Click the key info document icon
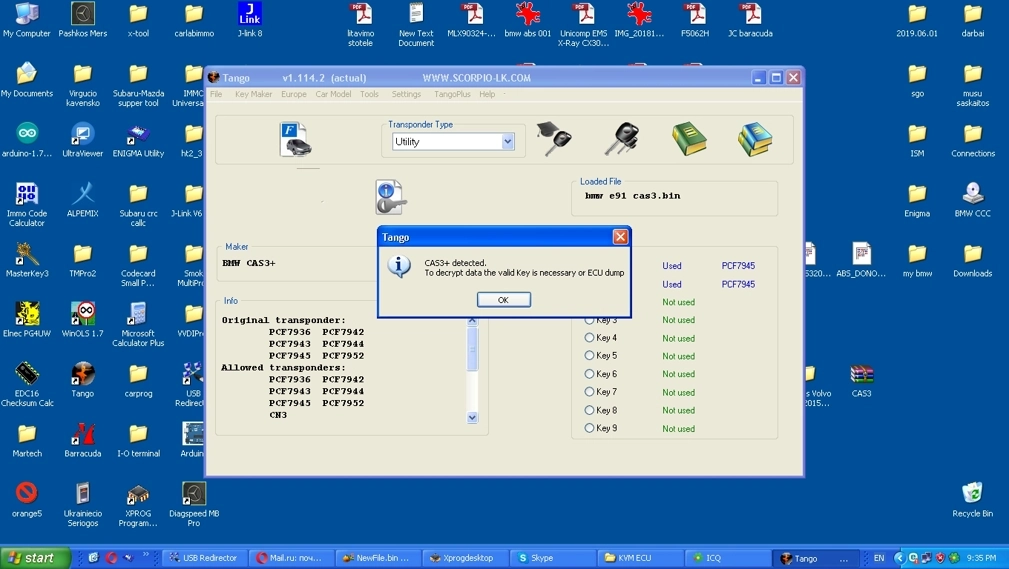This screenshot has height=569, width=1009. tap(391, 197)
